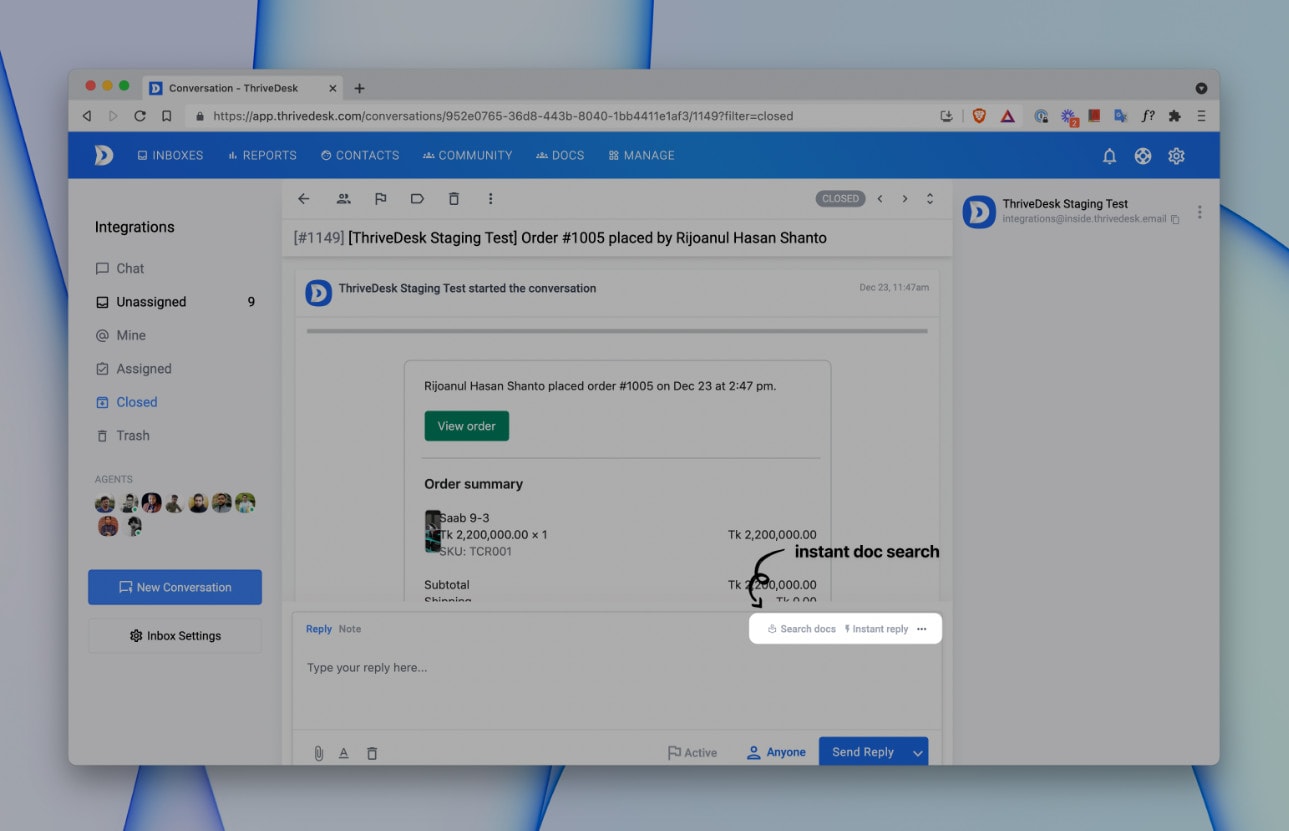Go to previous conversation arrow
Screen dimensions: 1289x831
tap(880, 199)
